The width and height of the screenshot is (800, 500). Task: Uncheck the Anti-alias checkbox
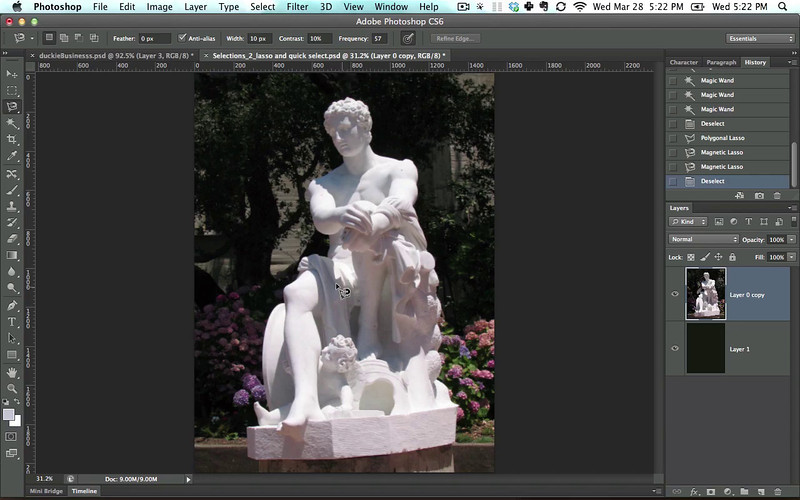(x=181, y=38)
